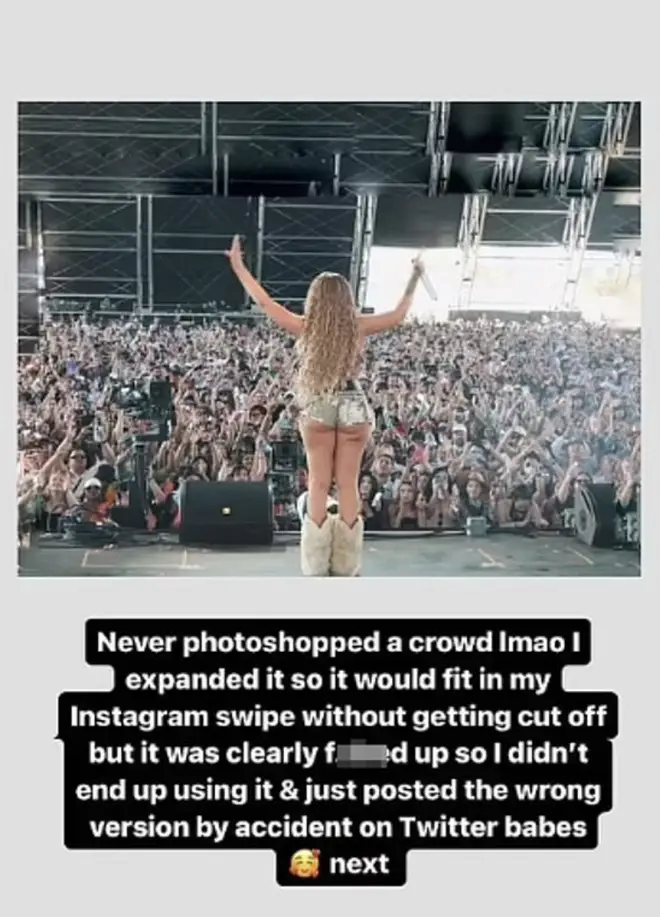The height and width of the screenshot is (917, 660).
Task: Tap the smiling hearts emoji in caption
Action: click(x=305, y=864)
